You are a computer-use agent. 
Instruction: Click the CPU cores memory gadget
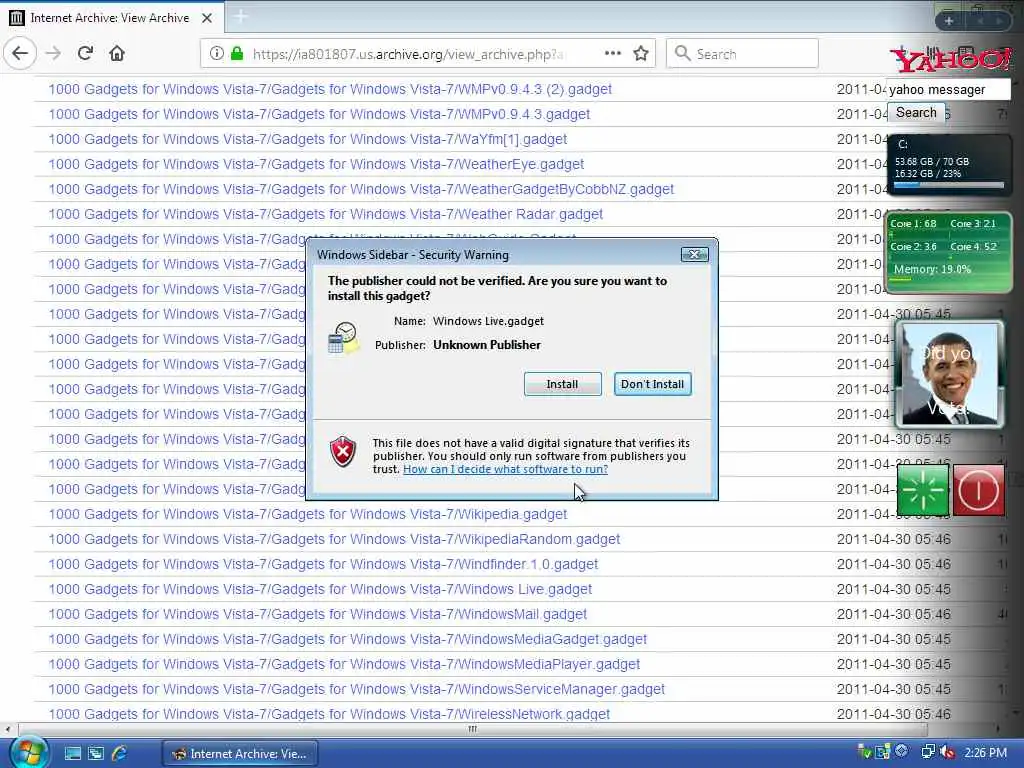(x=948, y=251)
